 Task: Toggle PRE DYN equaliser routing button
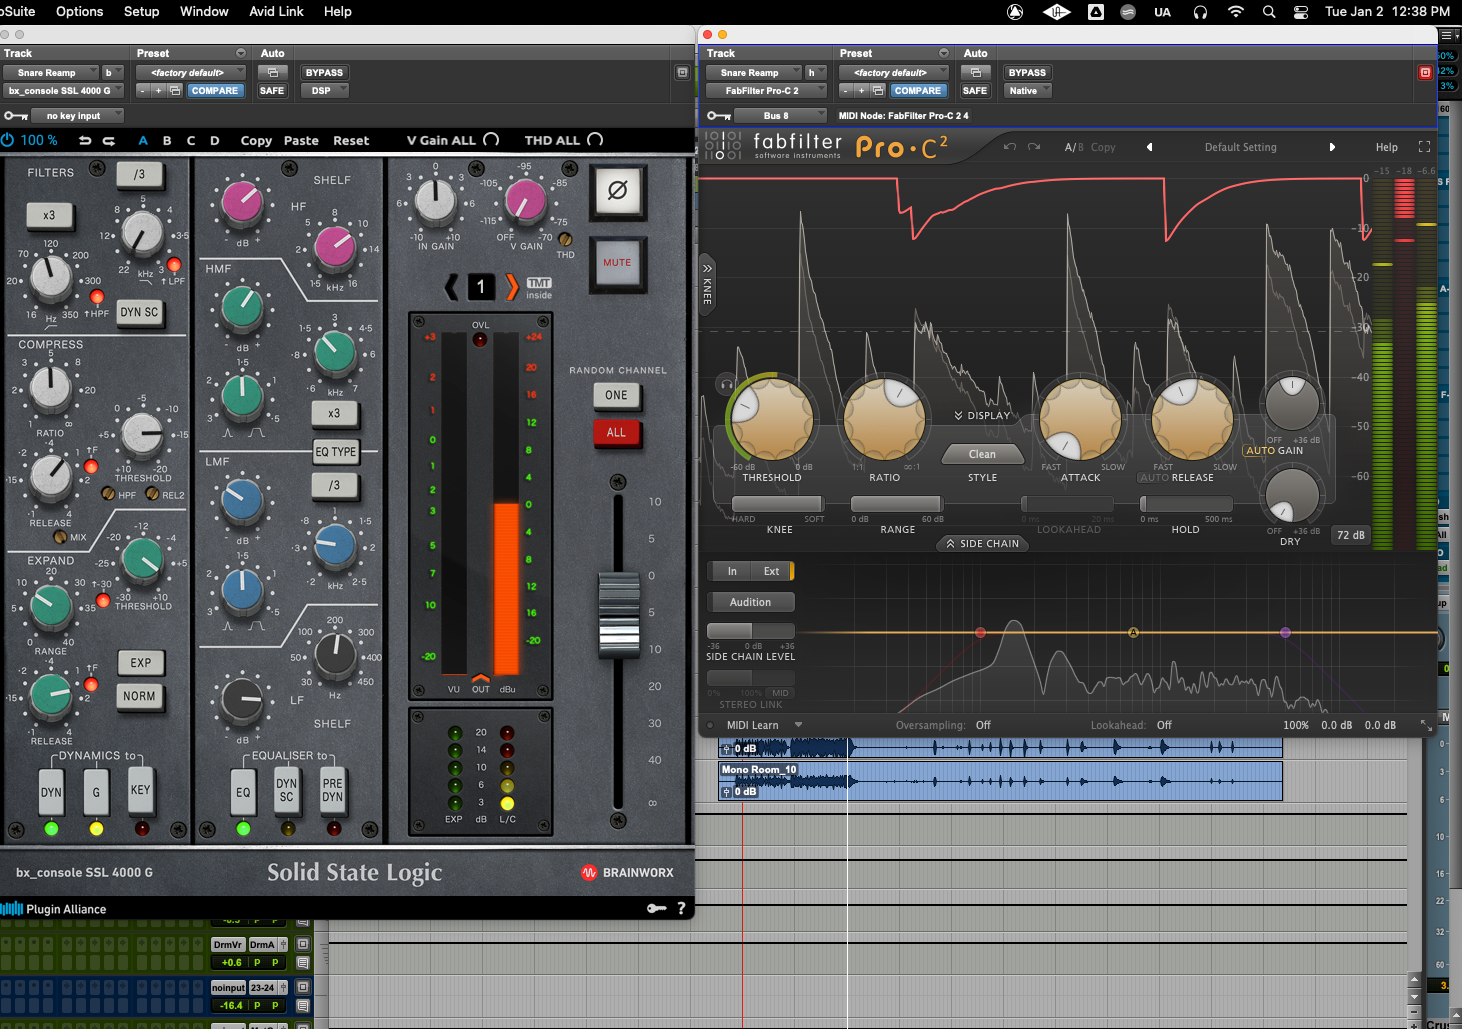click(333, 791)
